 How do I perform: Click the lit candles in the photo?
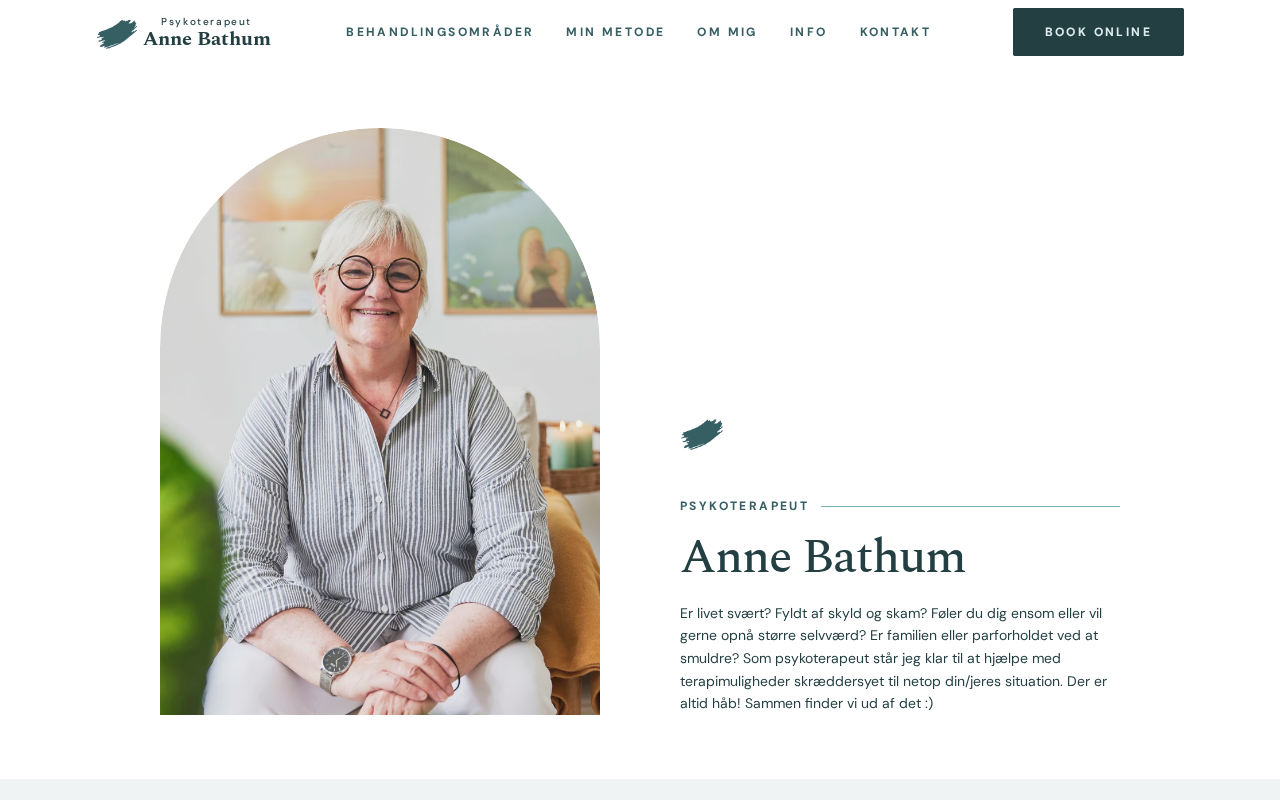point(571,445)
